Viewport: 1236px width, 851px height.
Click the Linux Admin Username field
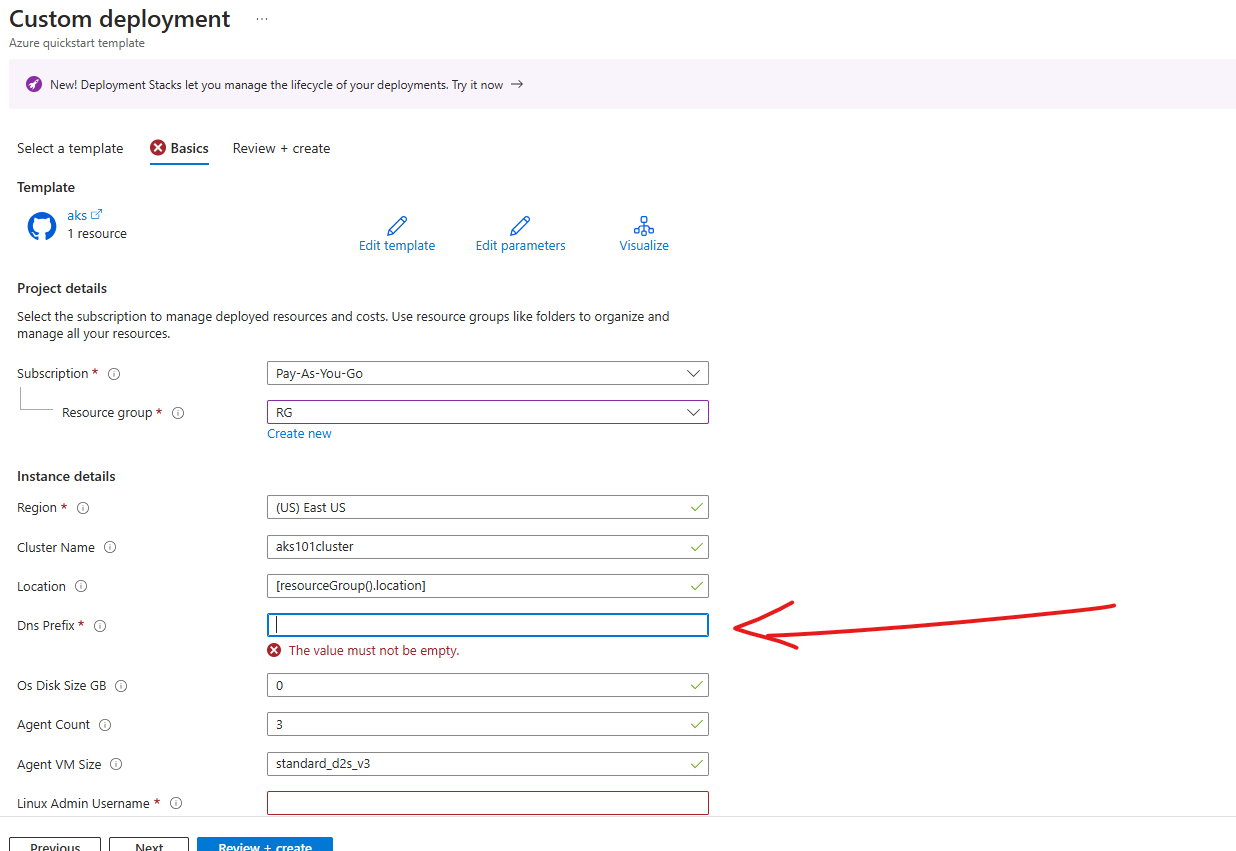click(x=488, y=803)
